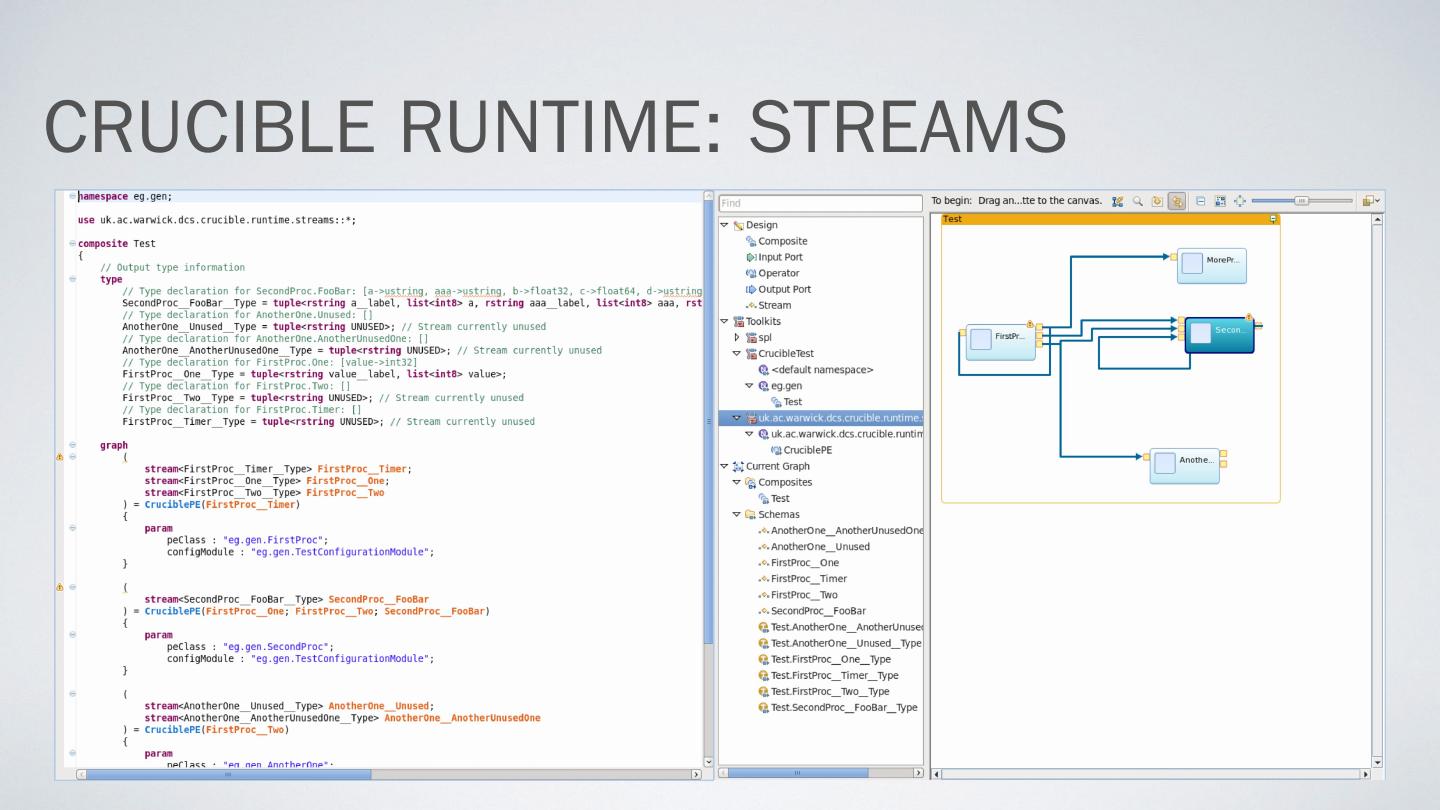Collapse the Schemas folder
1440x810 pixels.
pyautogui.click(x=737, y=515)
